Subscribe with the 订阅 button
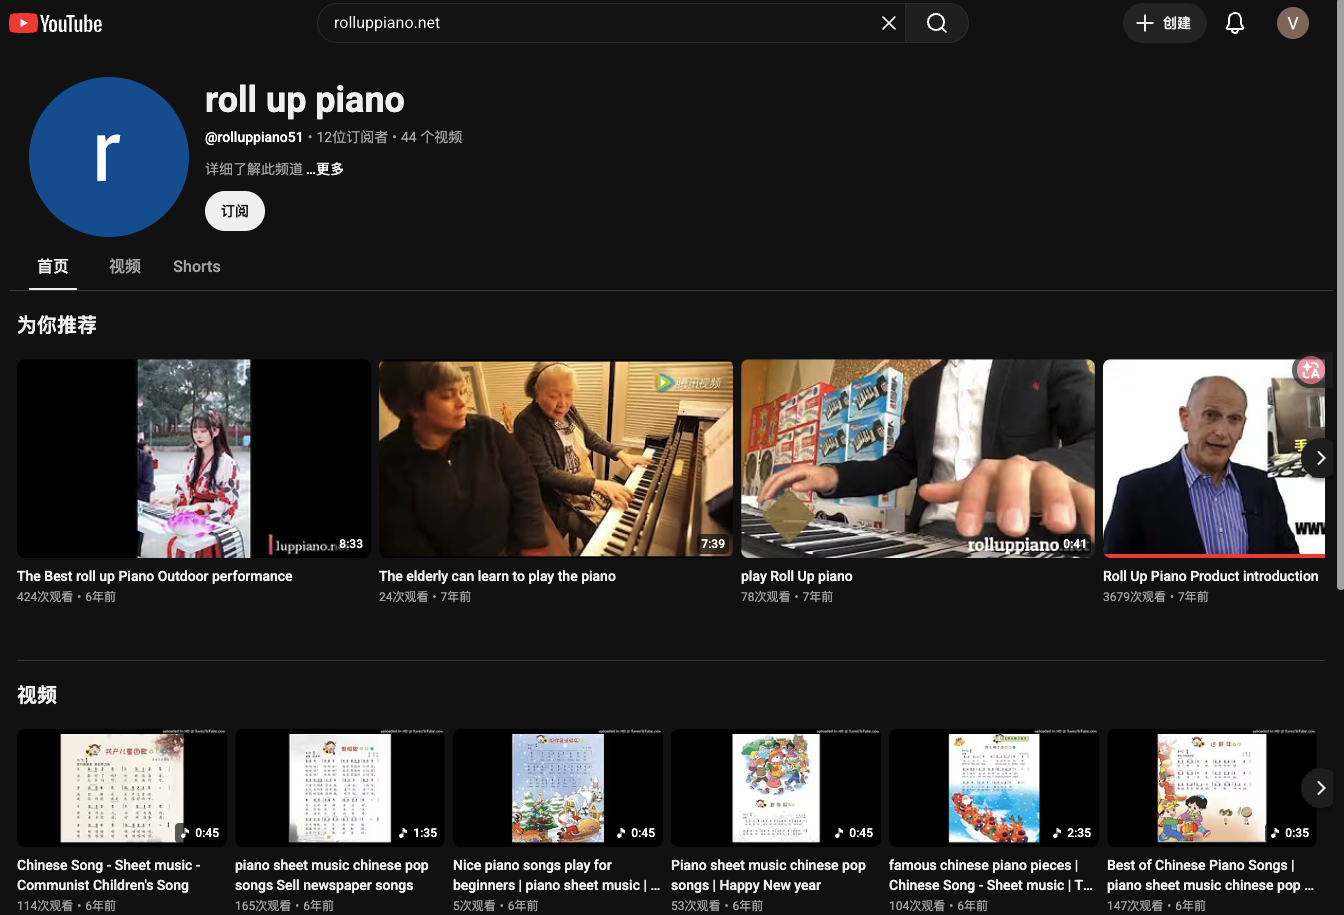This screenshot has width=1344, height=915. tap(235, 211)
